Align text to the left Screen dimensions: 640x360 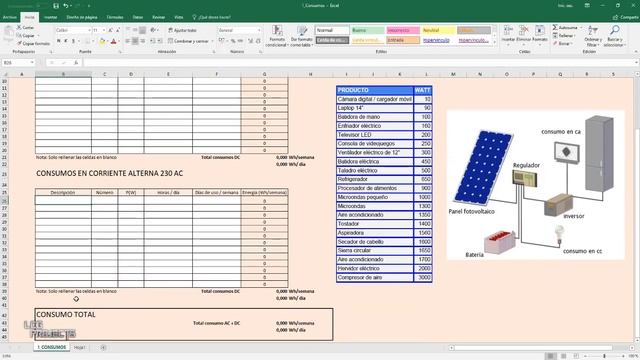click(128, 41)
